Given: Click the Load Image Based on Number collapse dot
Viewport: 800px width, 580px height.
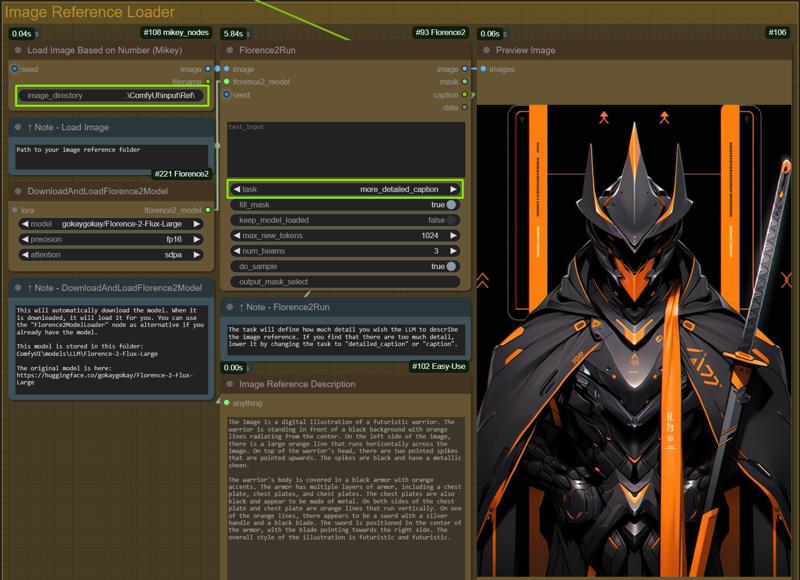Looking at the screenshot, I should pyautogui.click(x=18, y=50).
